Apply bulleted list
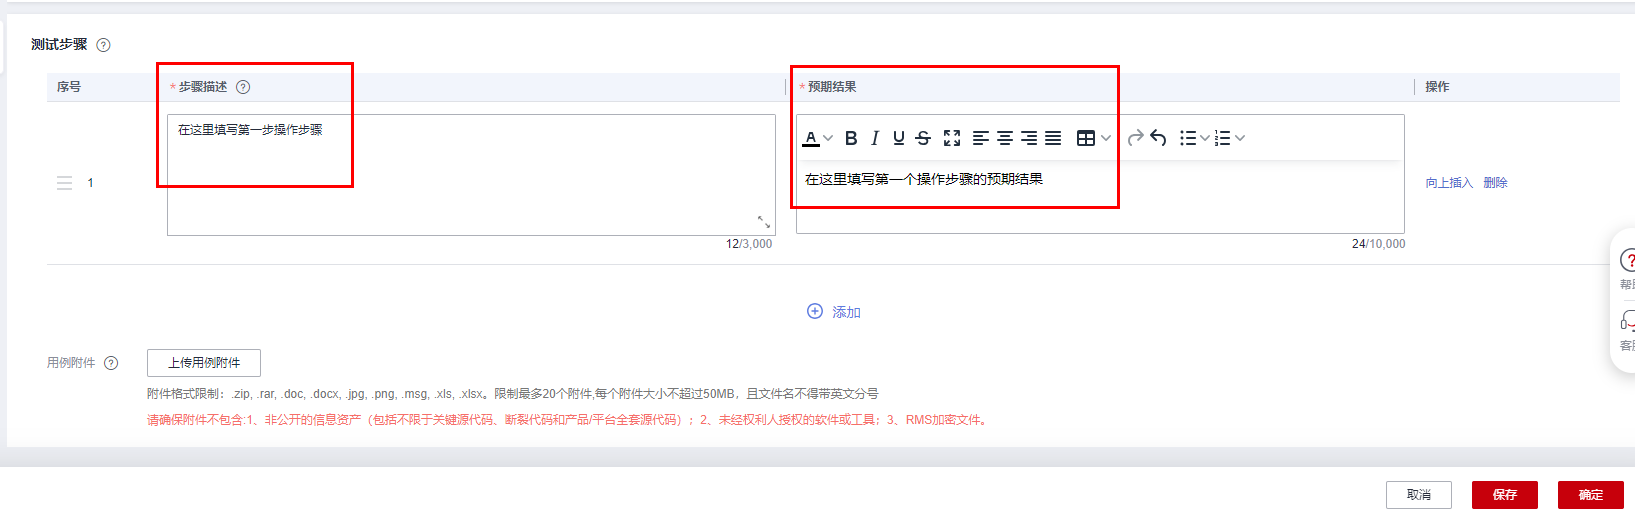Screen dimensions: 1635x514 [x=1188, y=138]
